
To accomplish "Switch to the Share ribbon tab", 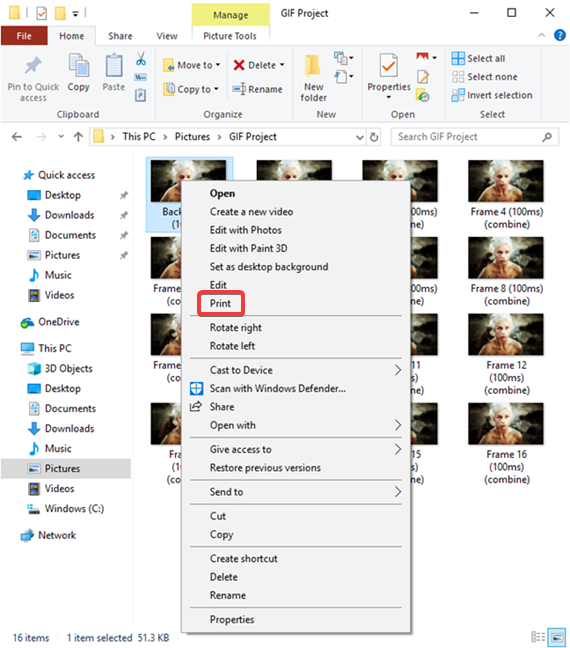I will (x=120, y=36).
